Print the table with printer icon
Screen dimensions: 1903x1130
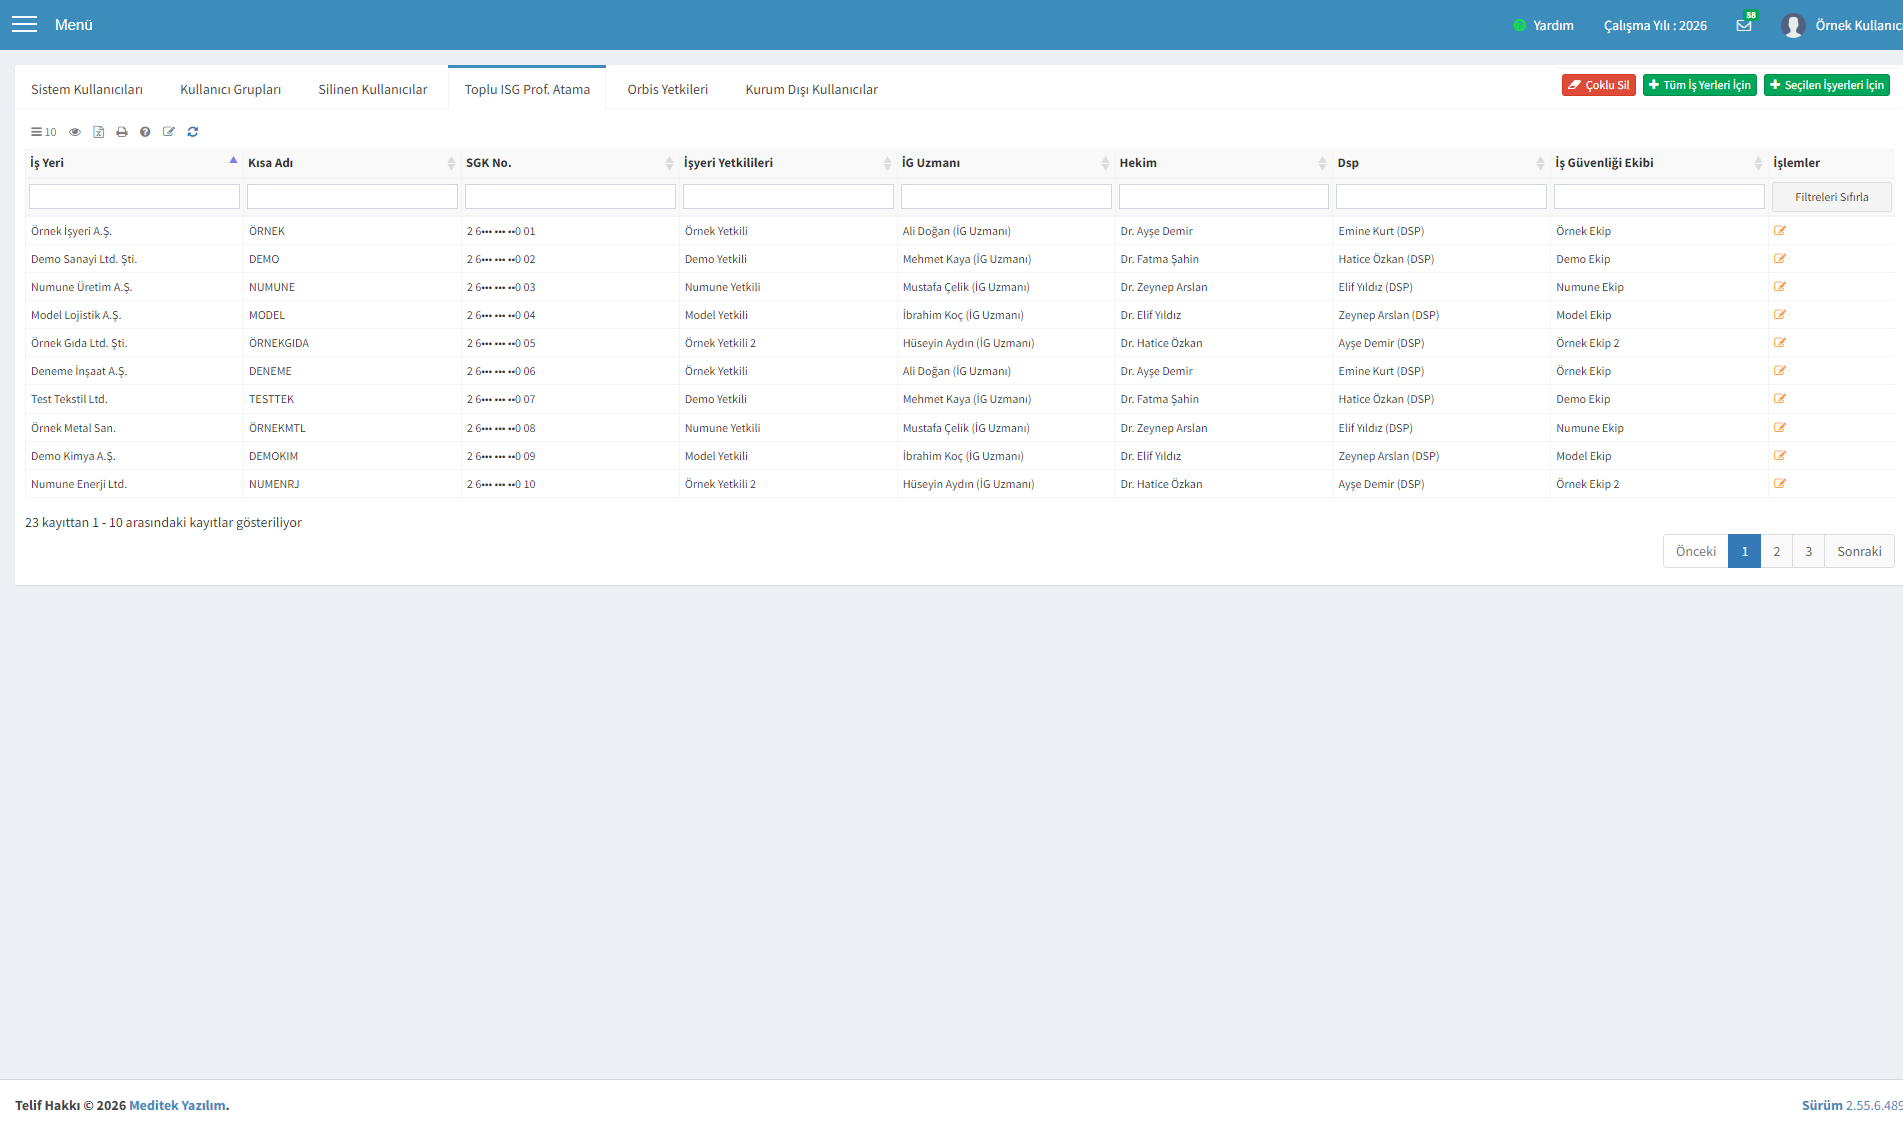pos(122,132)
